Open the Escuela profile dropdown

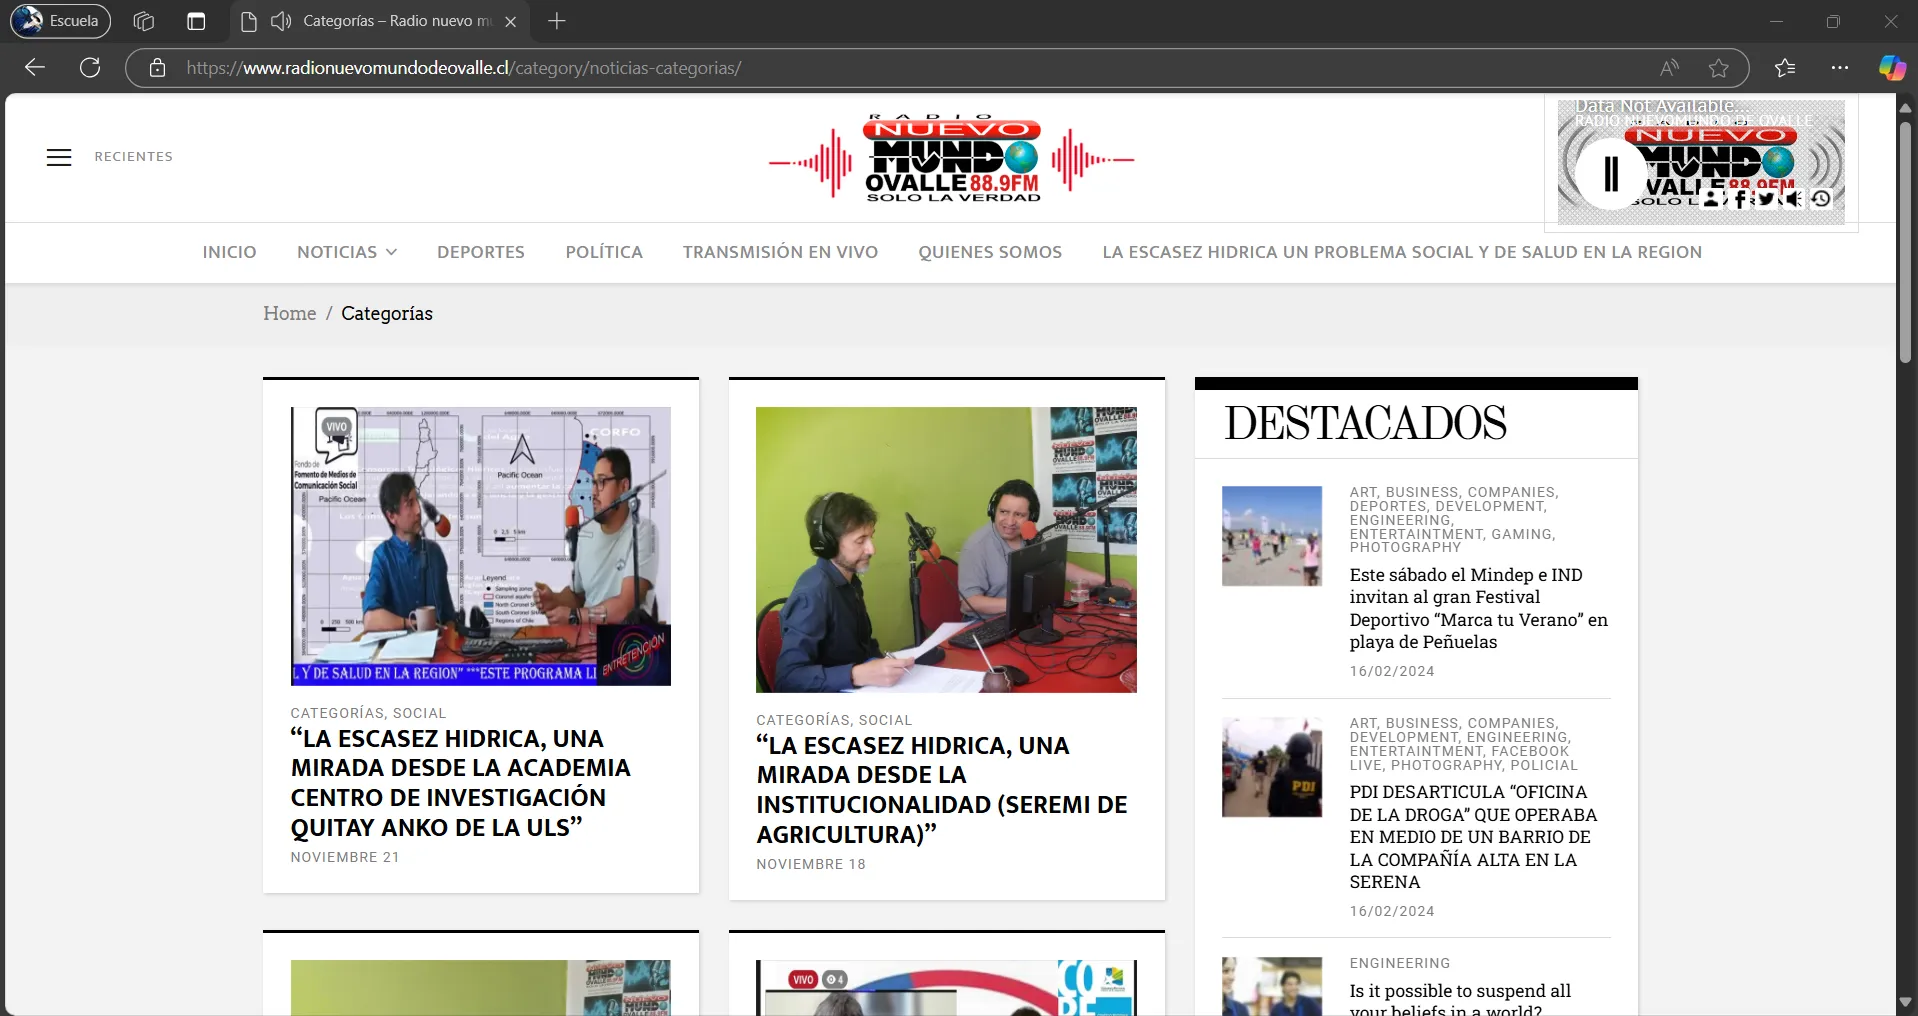59,21
